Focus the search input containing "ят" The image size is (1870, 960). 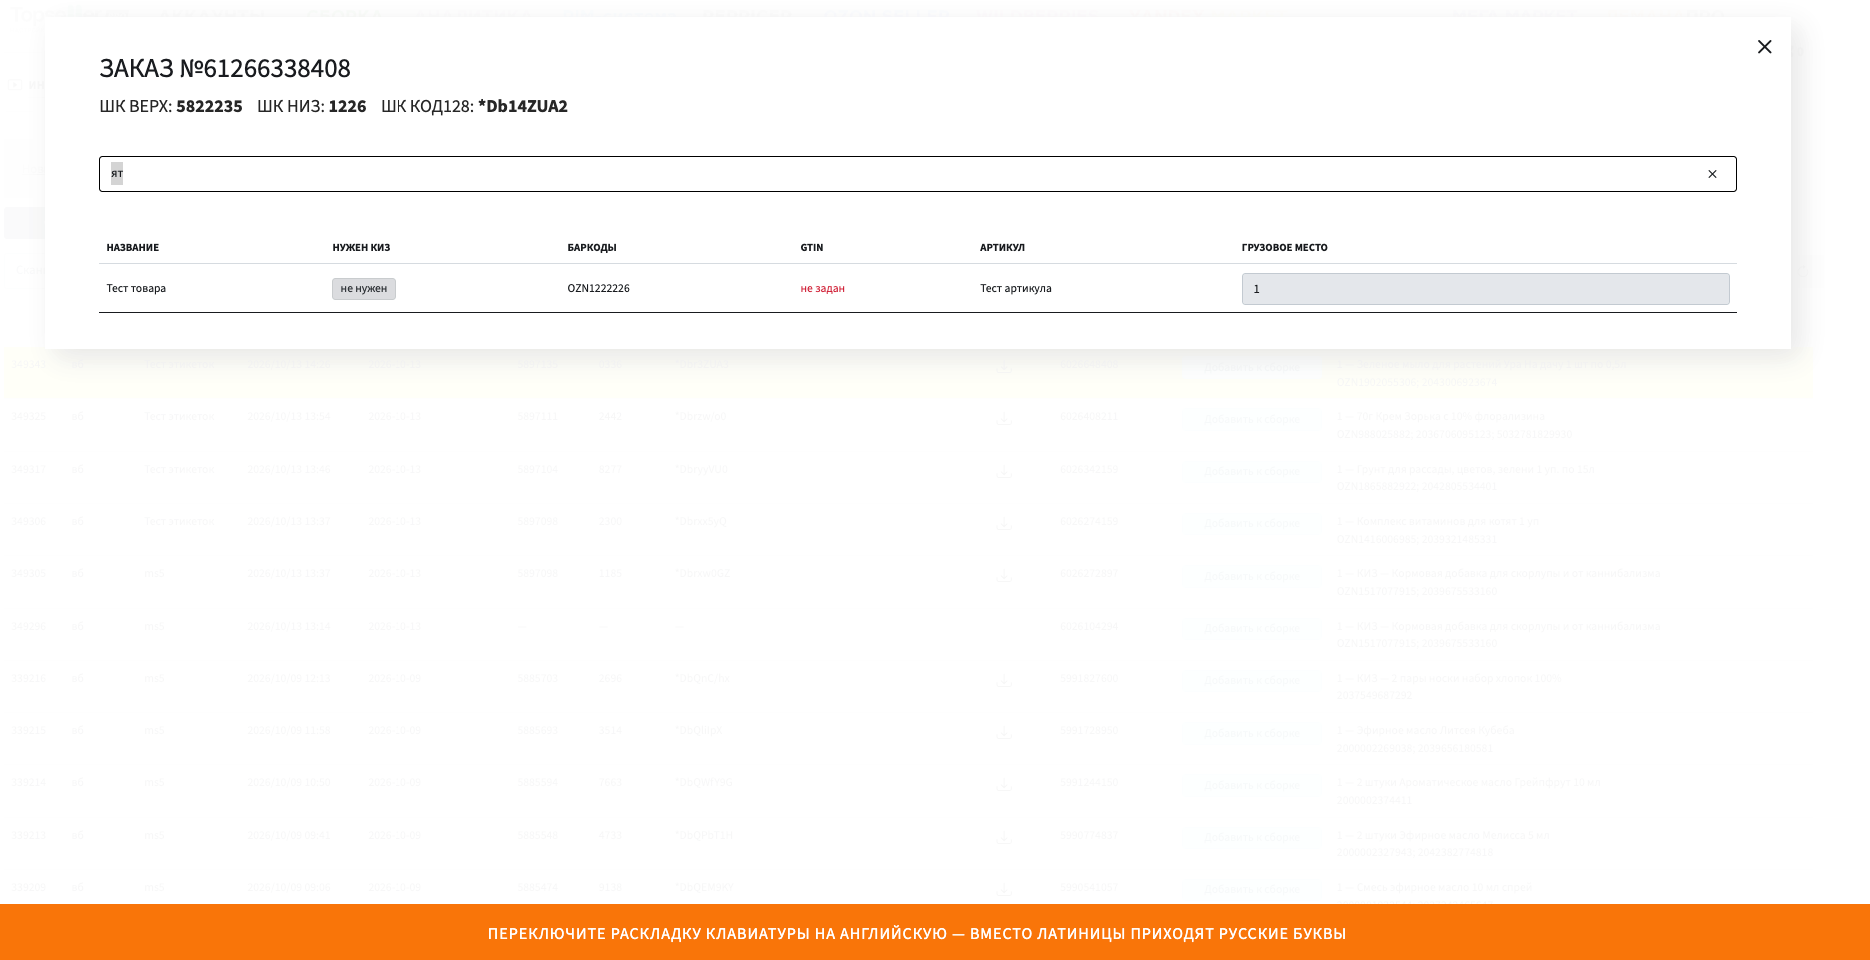pos(917,174)
